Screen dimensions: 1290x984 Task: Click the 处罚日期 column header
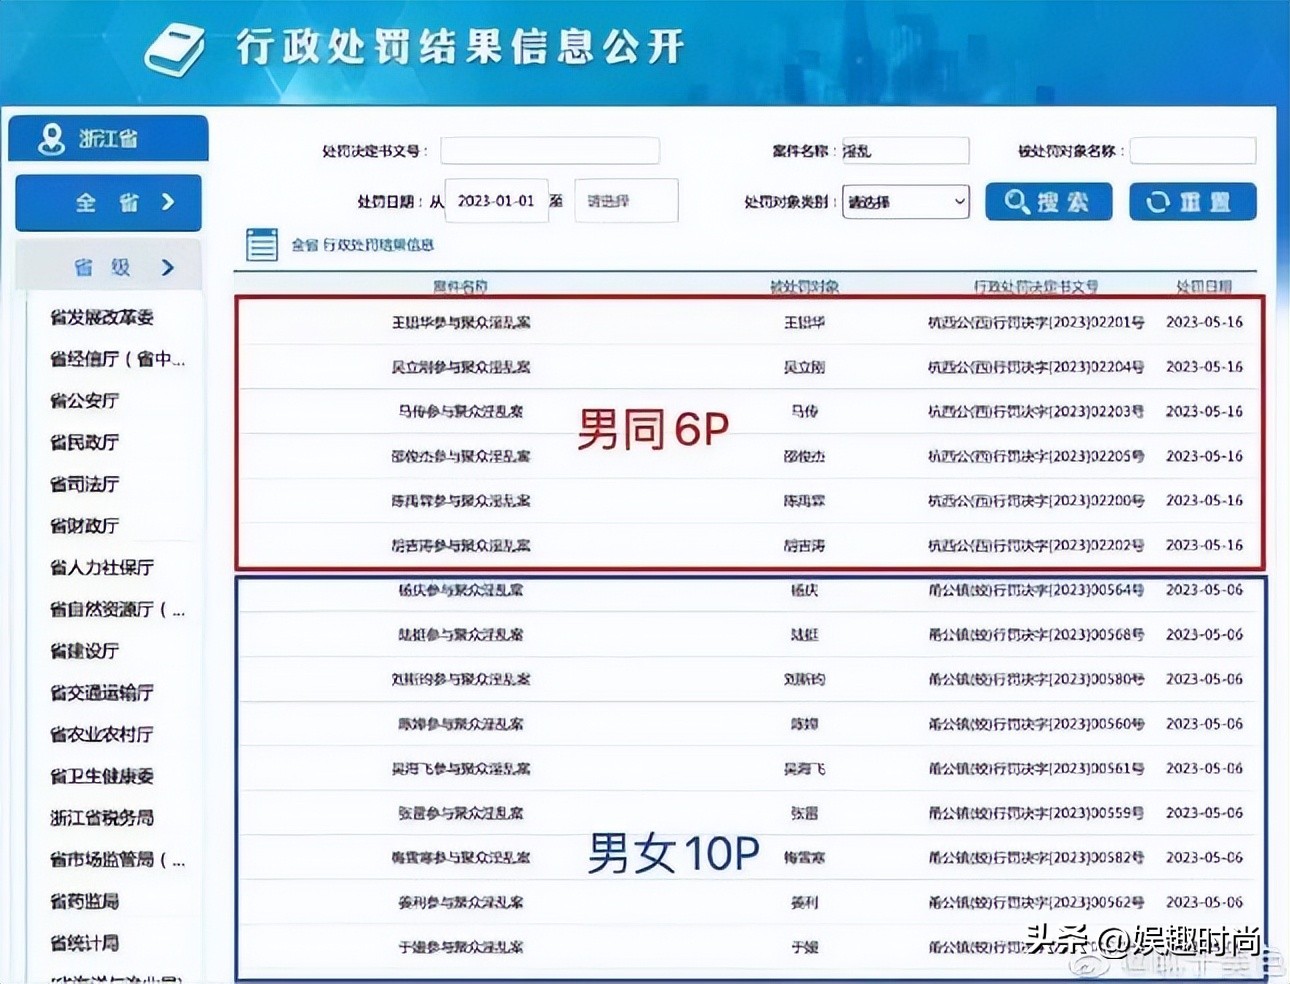coord(1204,286)
